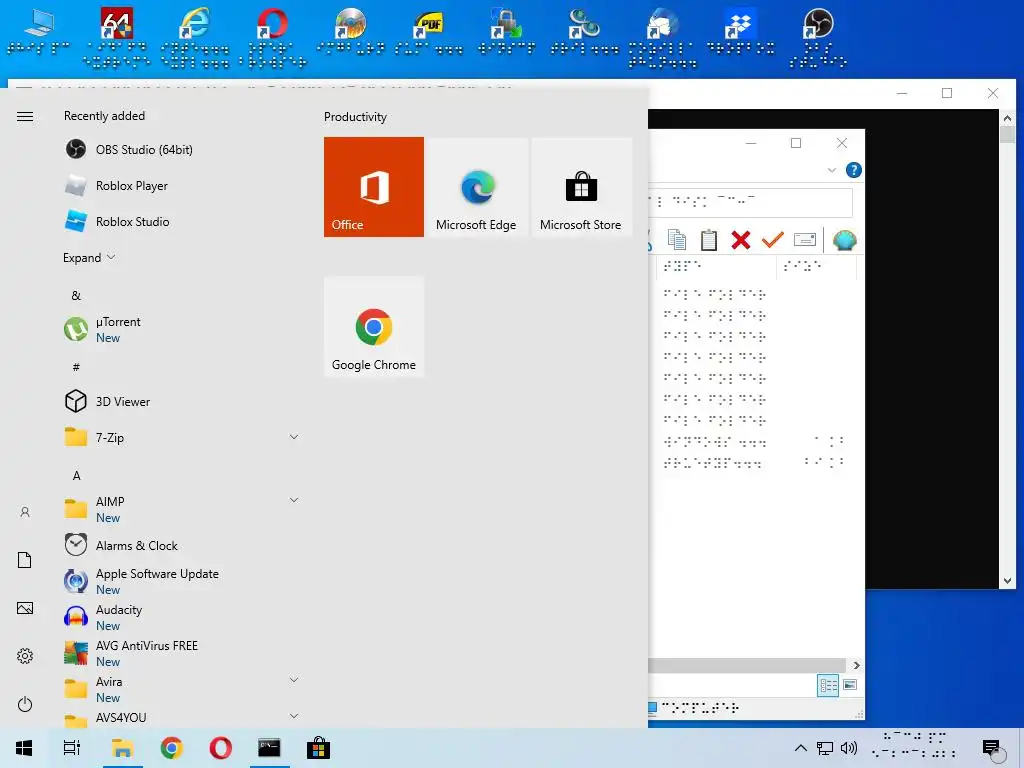The image size is (1024, 768).
Task: Click the blue help question mark icon
Action: coord(854,170)
